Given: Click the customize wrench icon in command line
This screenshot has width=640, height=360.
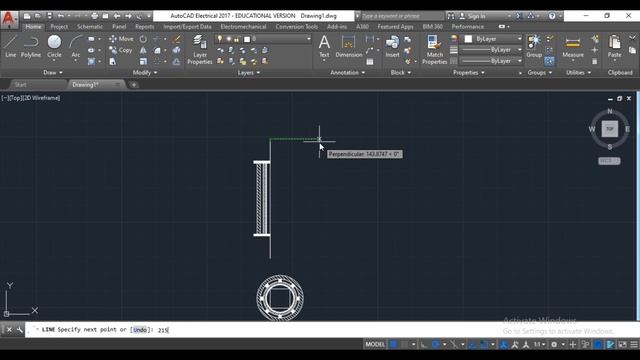Looking at the screenshot, I should [20, 330].
